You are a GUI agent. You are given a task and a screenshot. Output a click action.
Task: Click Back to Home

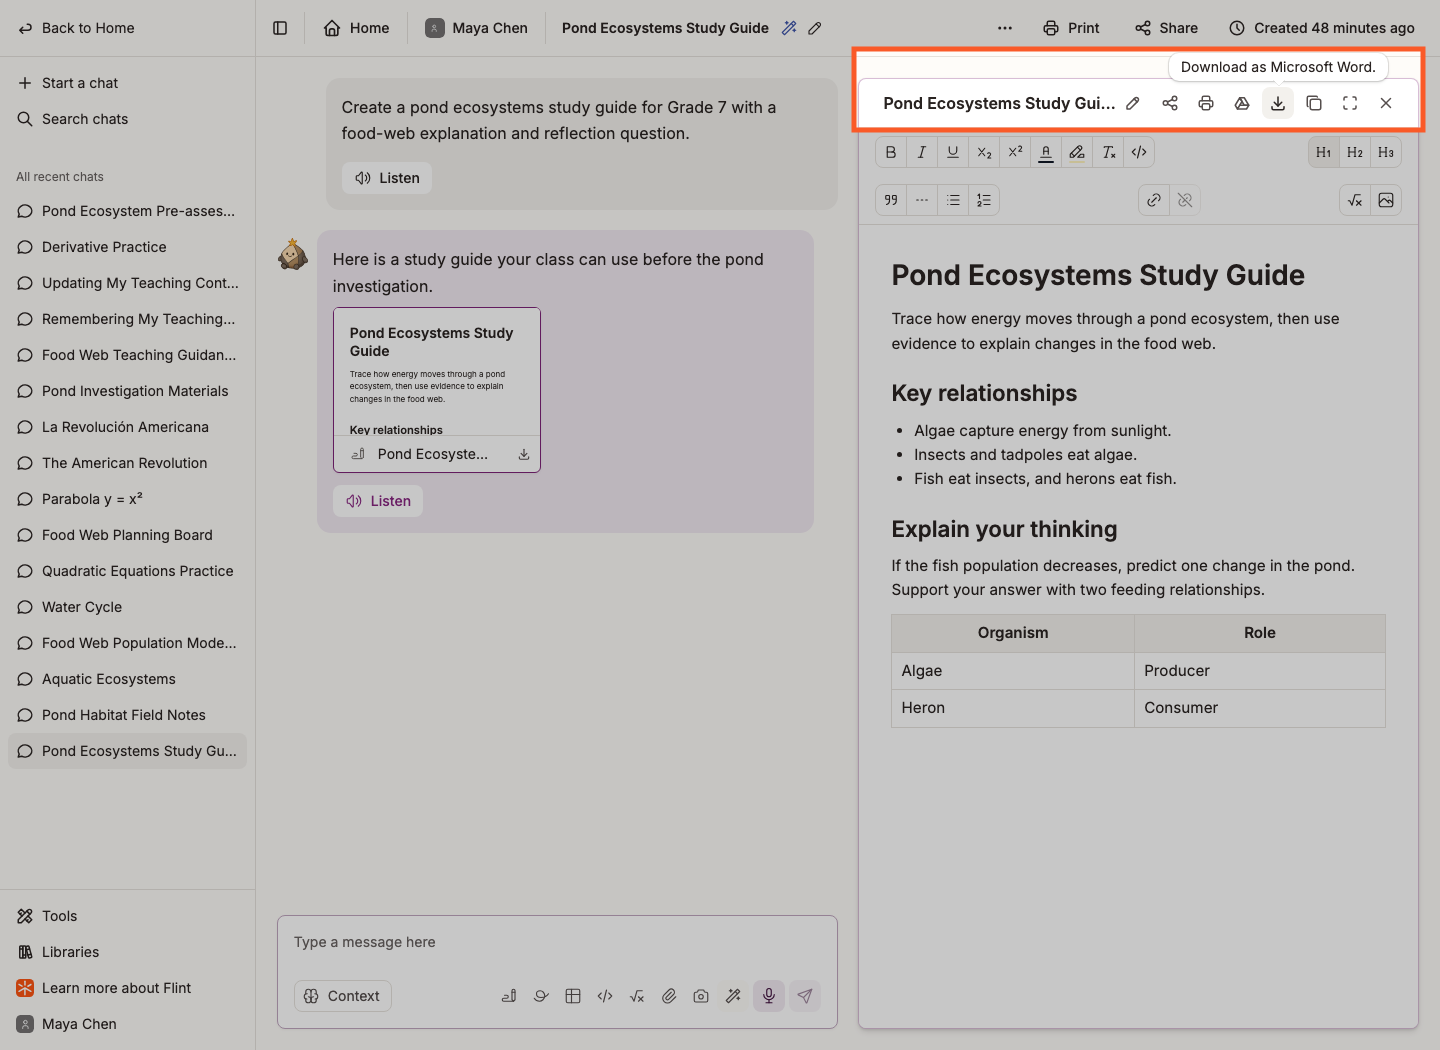point(76,28)
